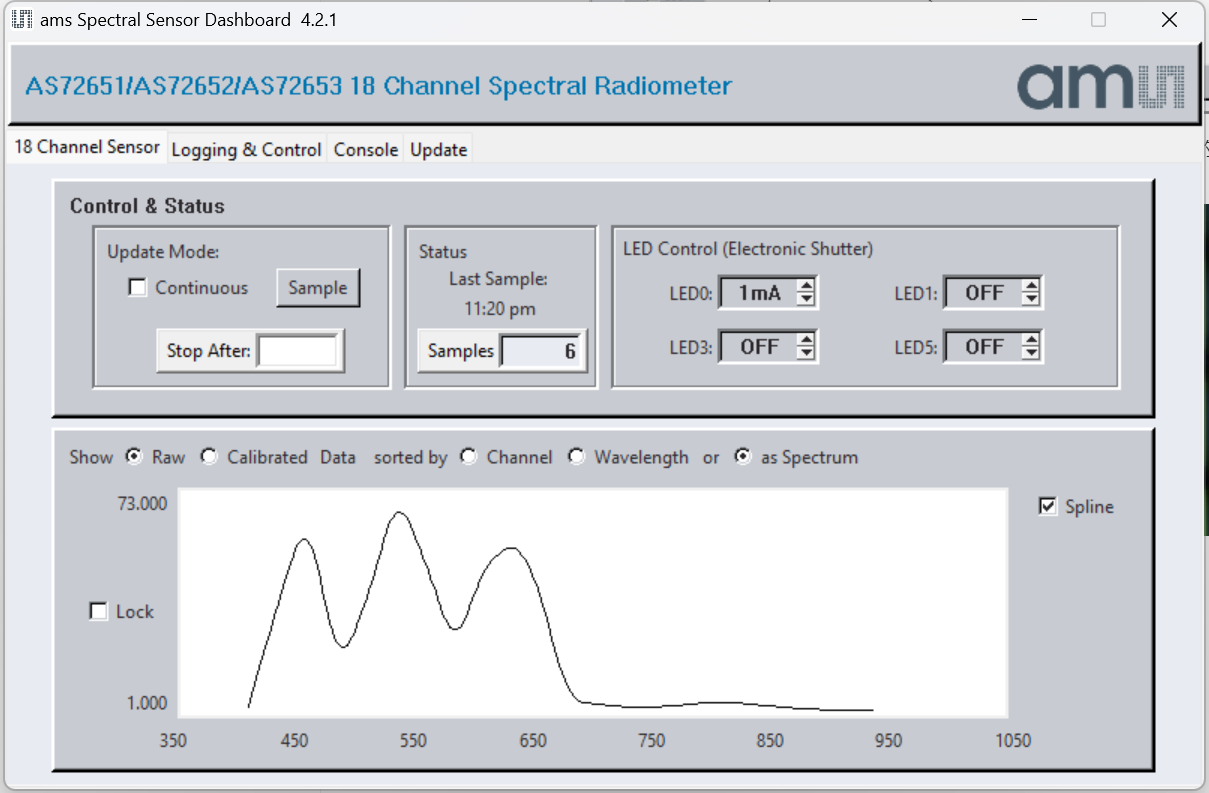Click the 'LED Control (Electronic Shutter)' label

[x=748, y=248]
